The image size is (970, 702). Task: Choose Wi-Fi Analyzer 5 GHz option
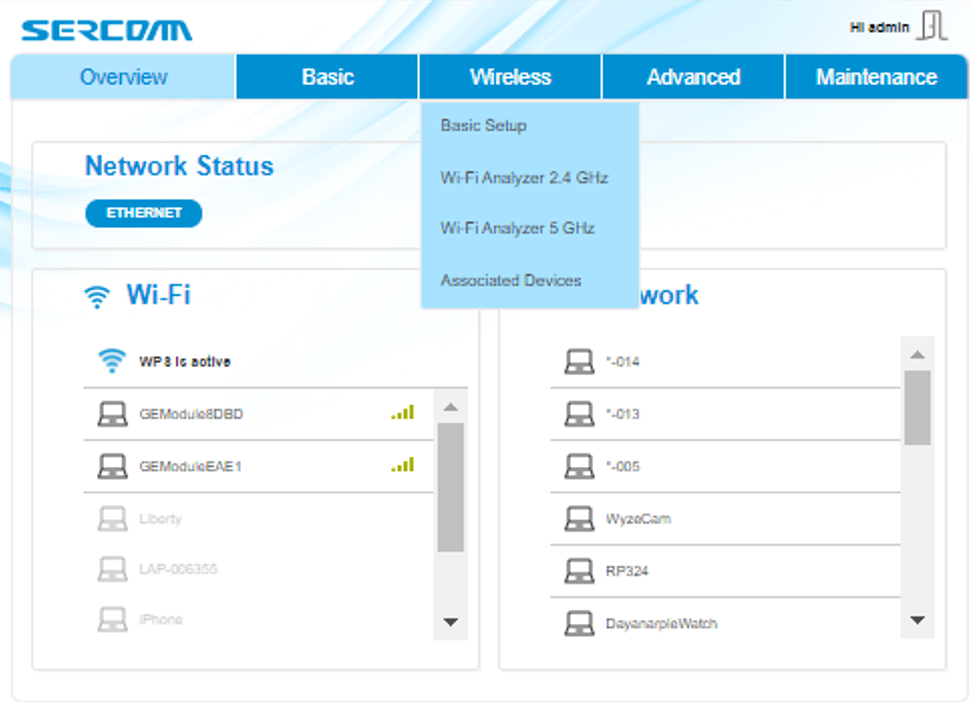pyautogui.click(x=517, y=228)
